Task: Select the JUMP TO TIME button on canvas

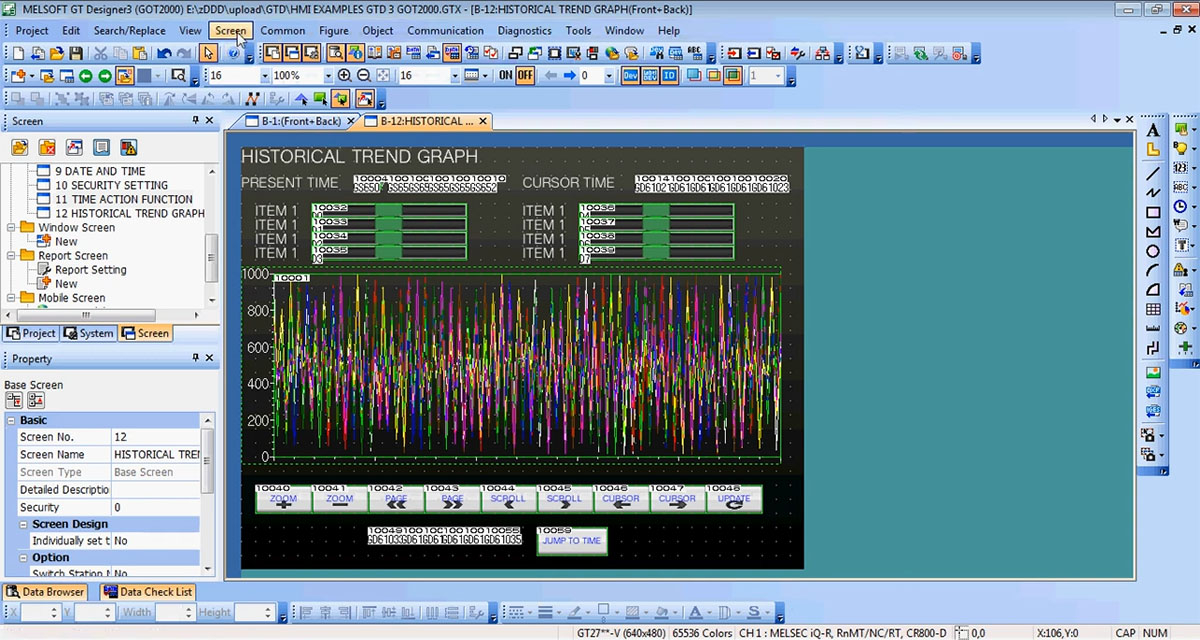Action: [x=571, y=541]
